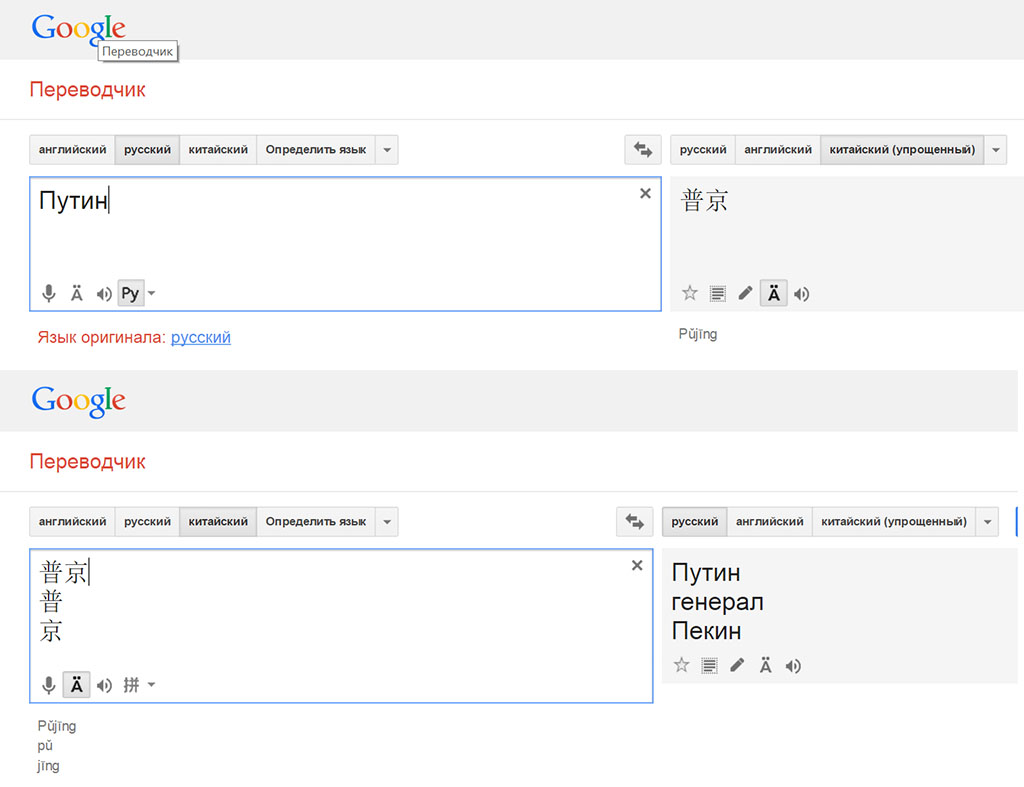Expand bottom source language list
Screen dimensions: 1024x787
pyautogui.click(x=387, y=522)
